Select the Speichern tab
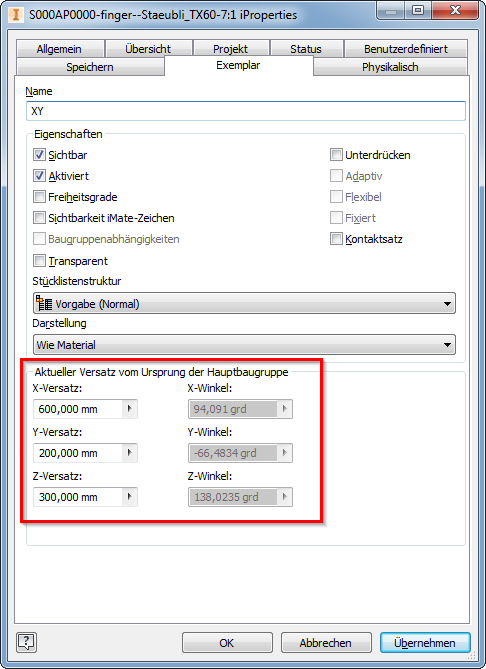This screenshot has width=486, height=669. [90, 67]
